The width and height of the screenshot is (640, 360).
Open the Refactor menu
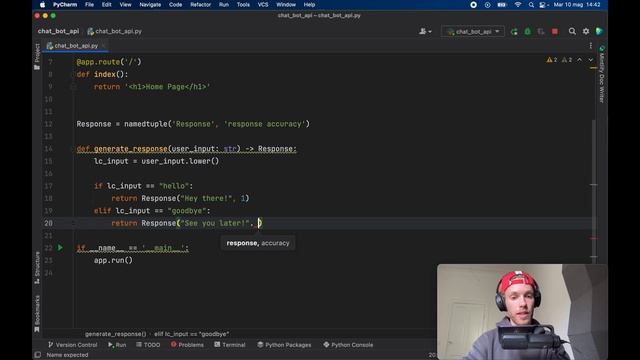(200, 5)
